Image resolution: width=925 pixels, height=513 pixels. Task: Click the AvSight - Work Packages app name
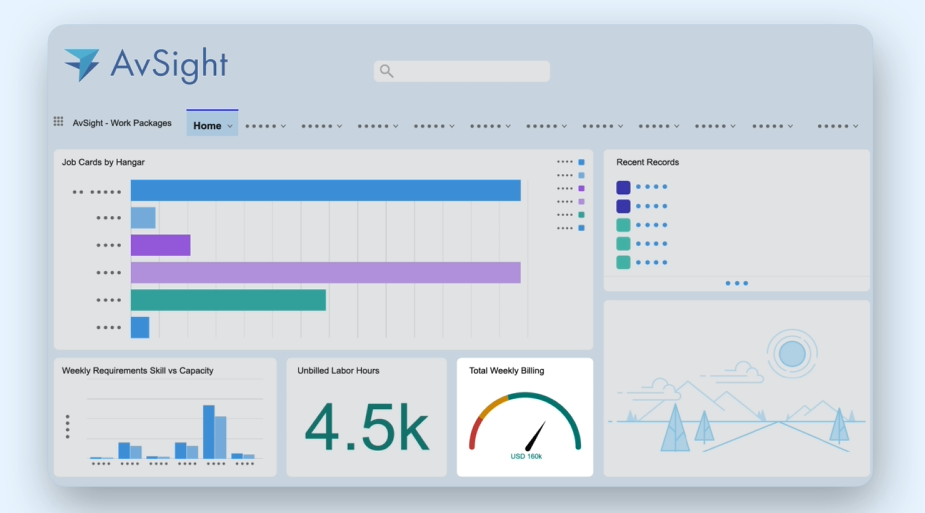pyautogui.click(x=122, y=123)
